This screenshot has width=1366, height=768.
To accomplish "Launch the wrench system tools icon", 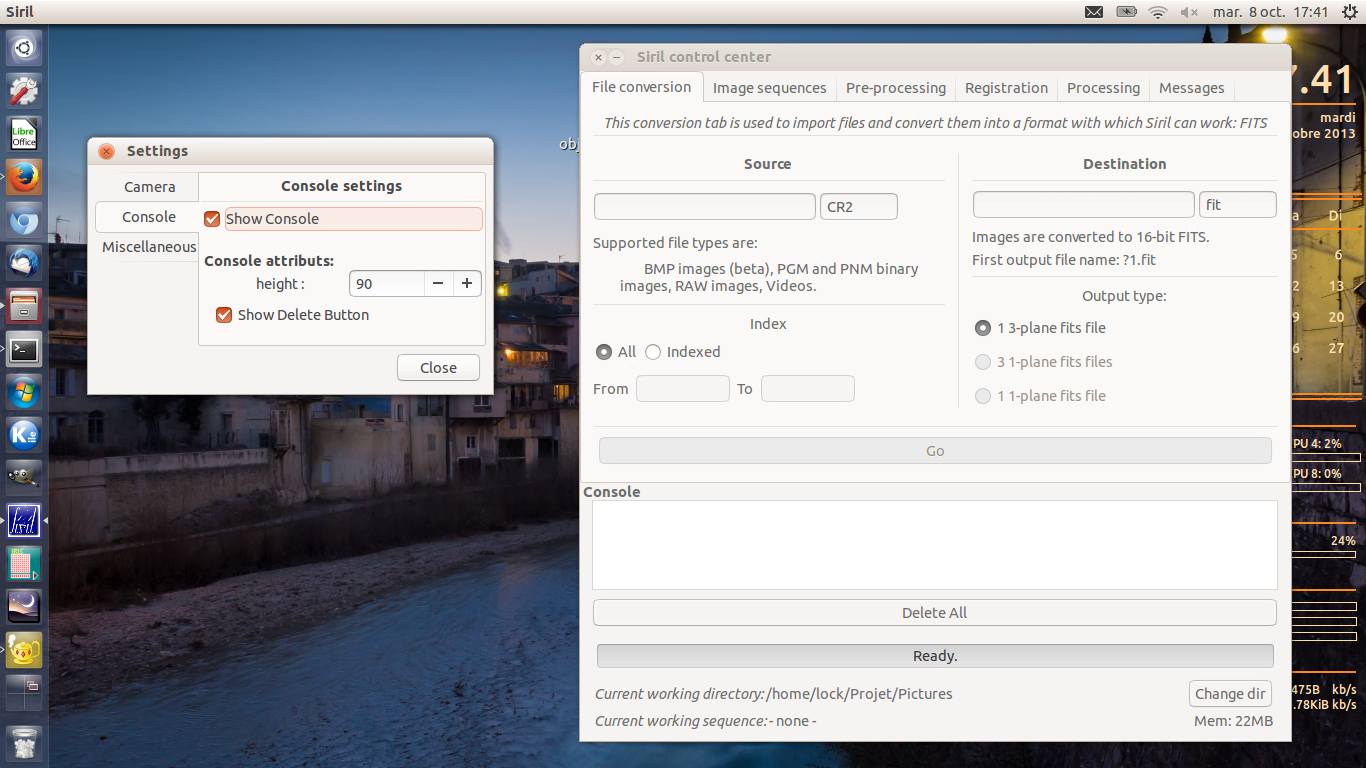I will click(x=24, y=91).
